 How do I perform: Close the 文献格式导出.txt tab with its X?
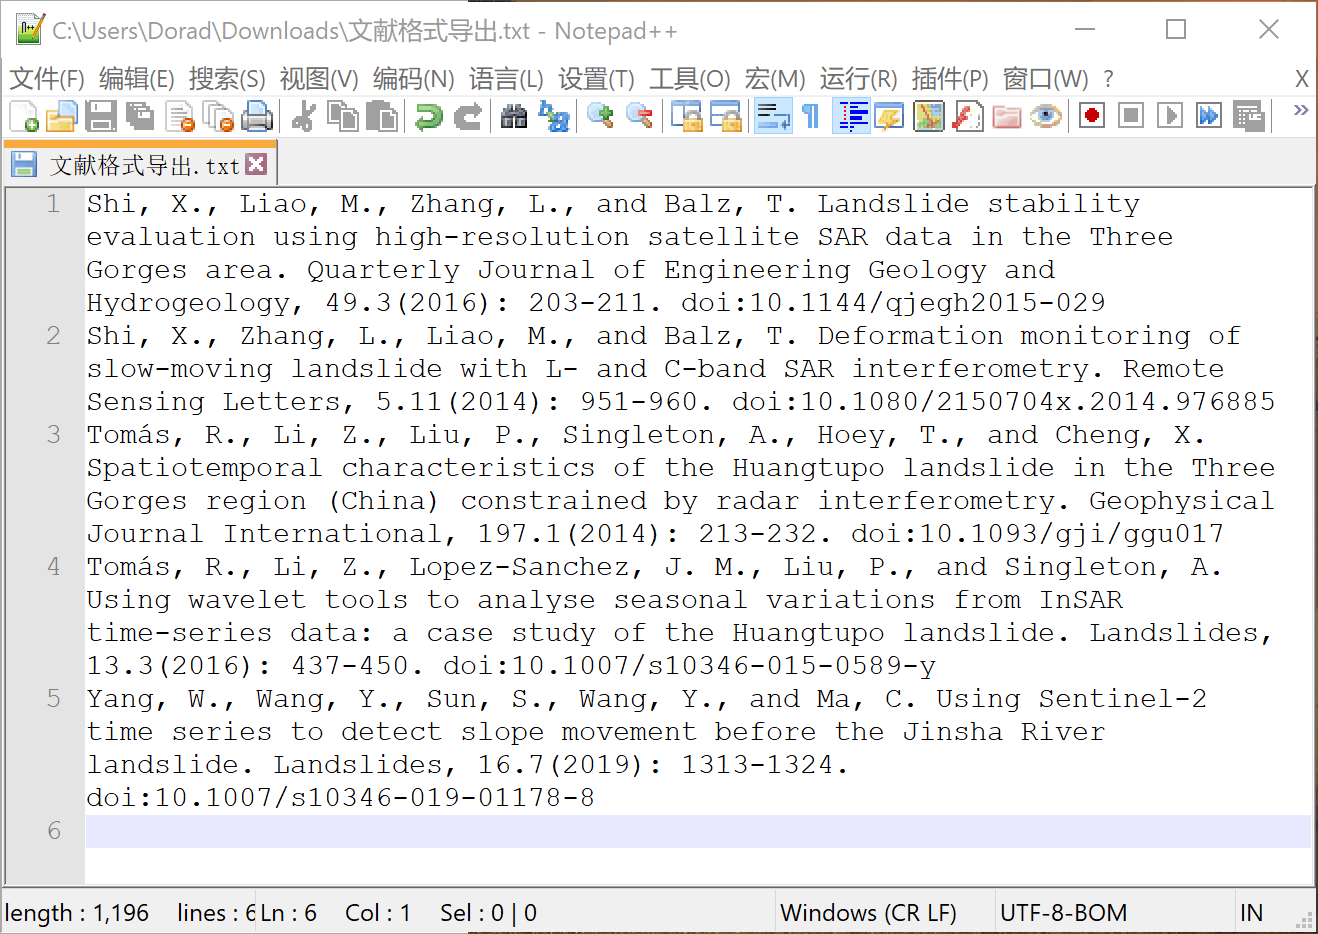pos(256,164)
